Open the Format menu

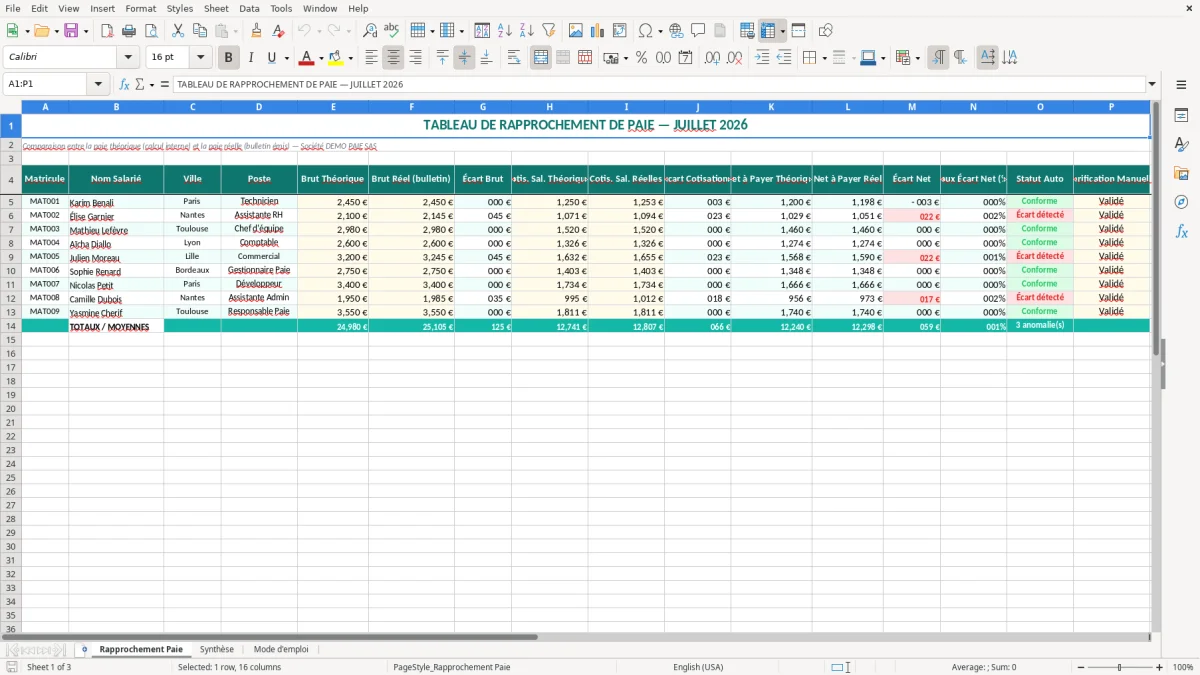pos(140,8)
